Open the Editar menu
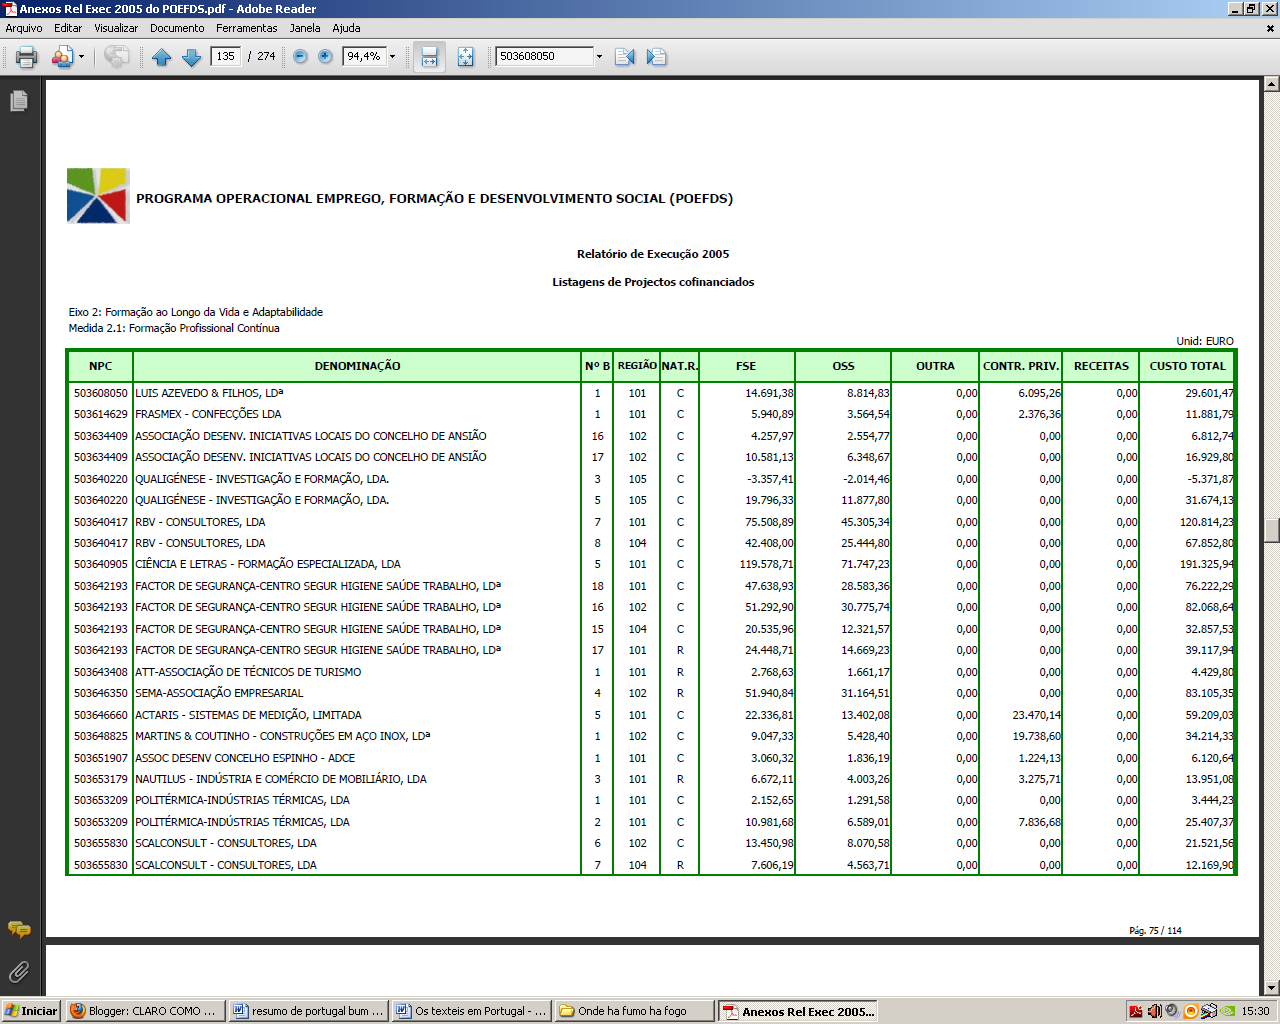Screen dimensions: 1280x1024 [68, 28]
